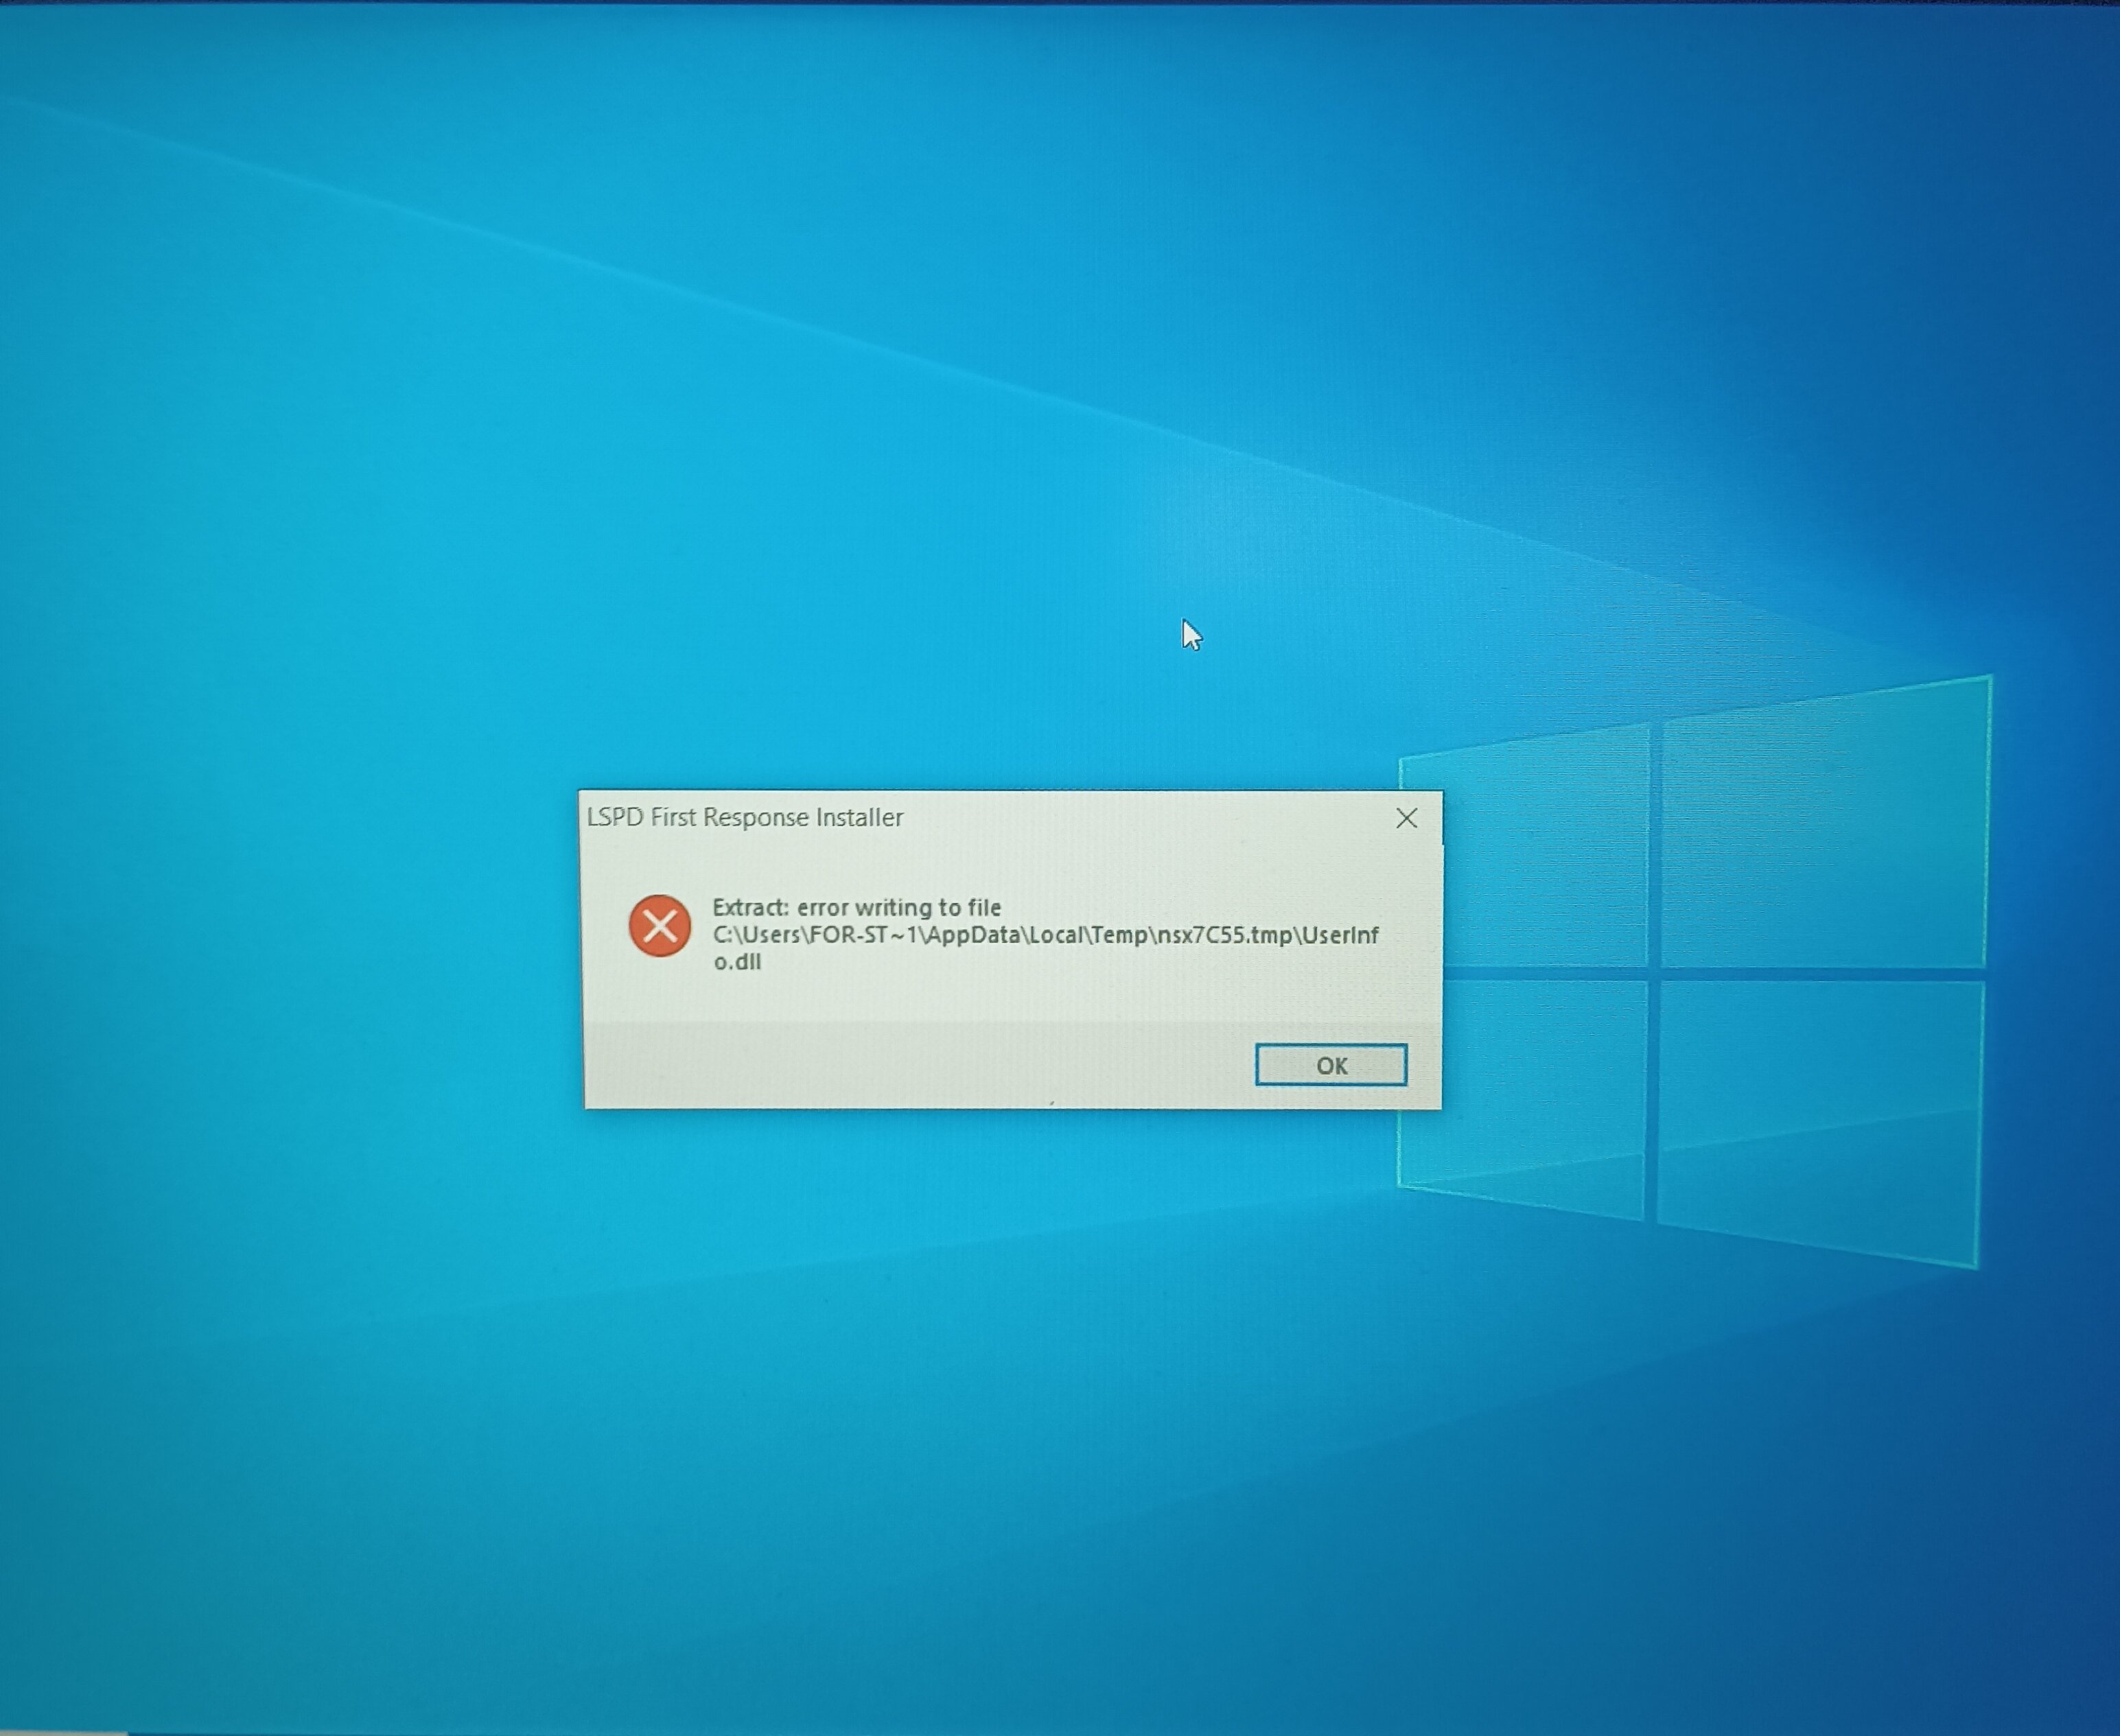Click the empty title bar area left of close button

tap(1150, 817)
